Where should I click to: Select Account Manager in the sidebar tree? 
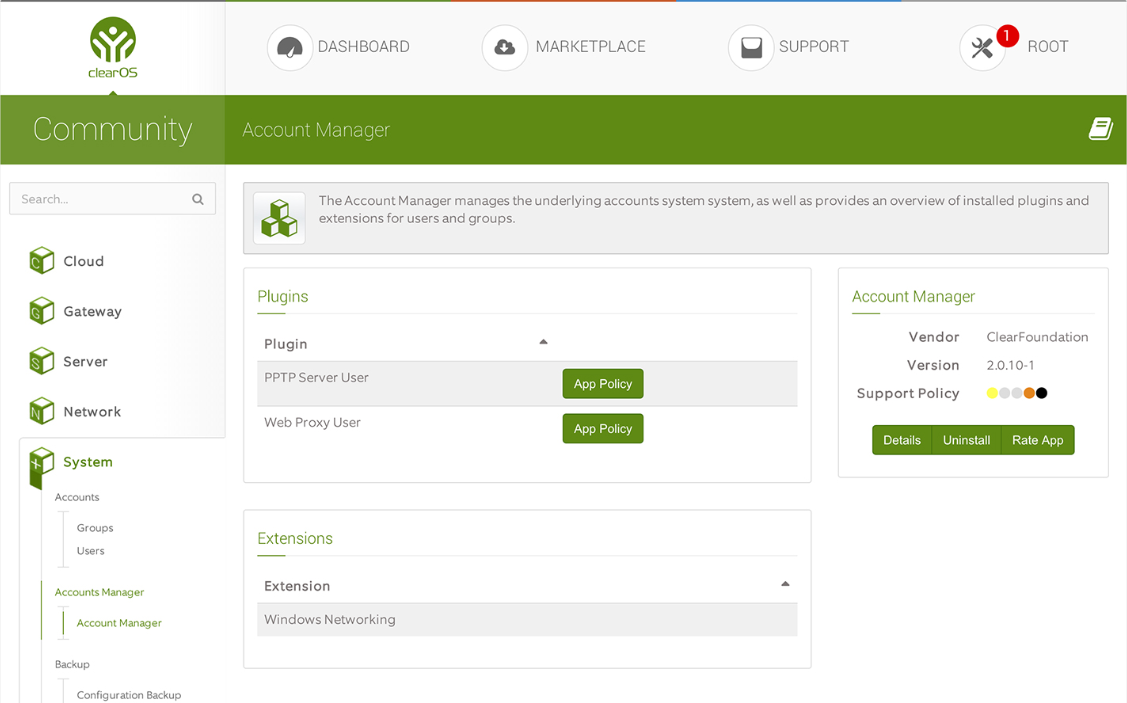[x=119, y=623]
